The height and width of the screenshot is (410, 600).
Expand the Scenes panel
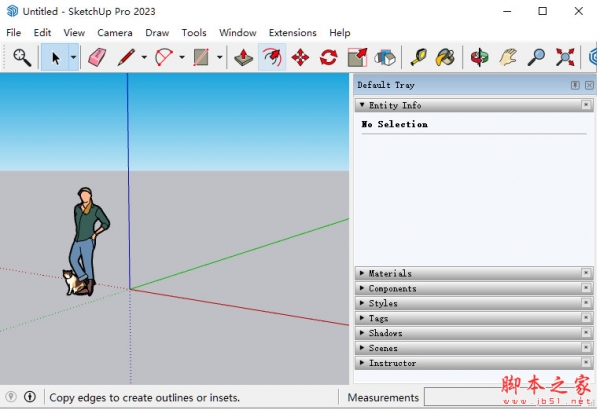point(362,348)
